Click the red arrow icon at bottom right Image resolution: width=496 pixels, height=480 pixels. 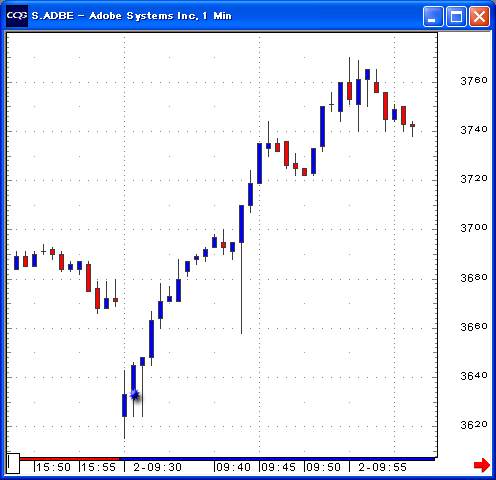(481, 465)
